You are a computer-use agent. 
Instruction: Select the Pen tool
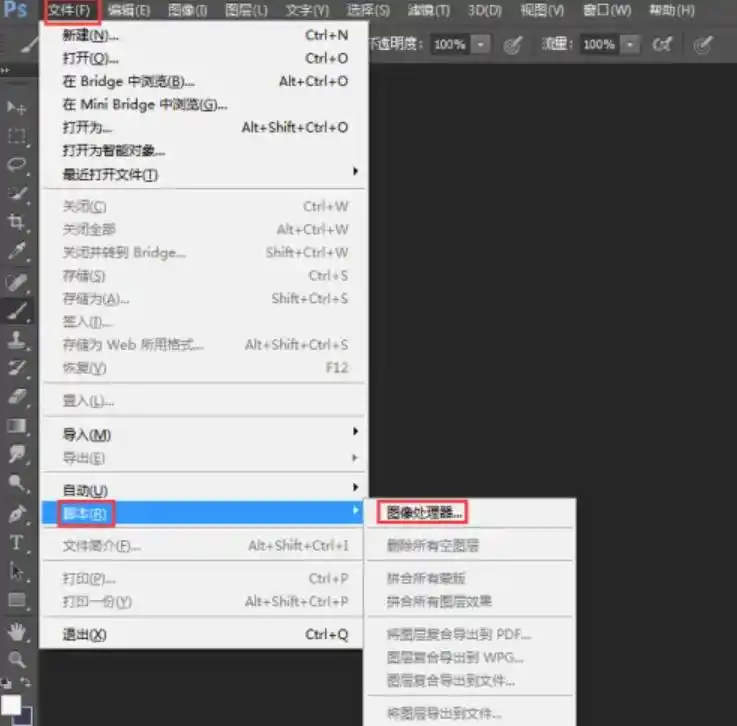click(17, 513)
